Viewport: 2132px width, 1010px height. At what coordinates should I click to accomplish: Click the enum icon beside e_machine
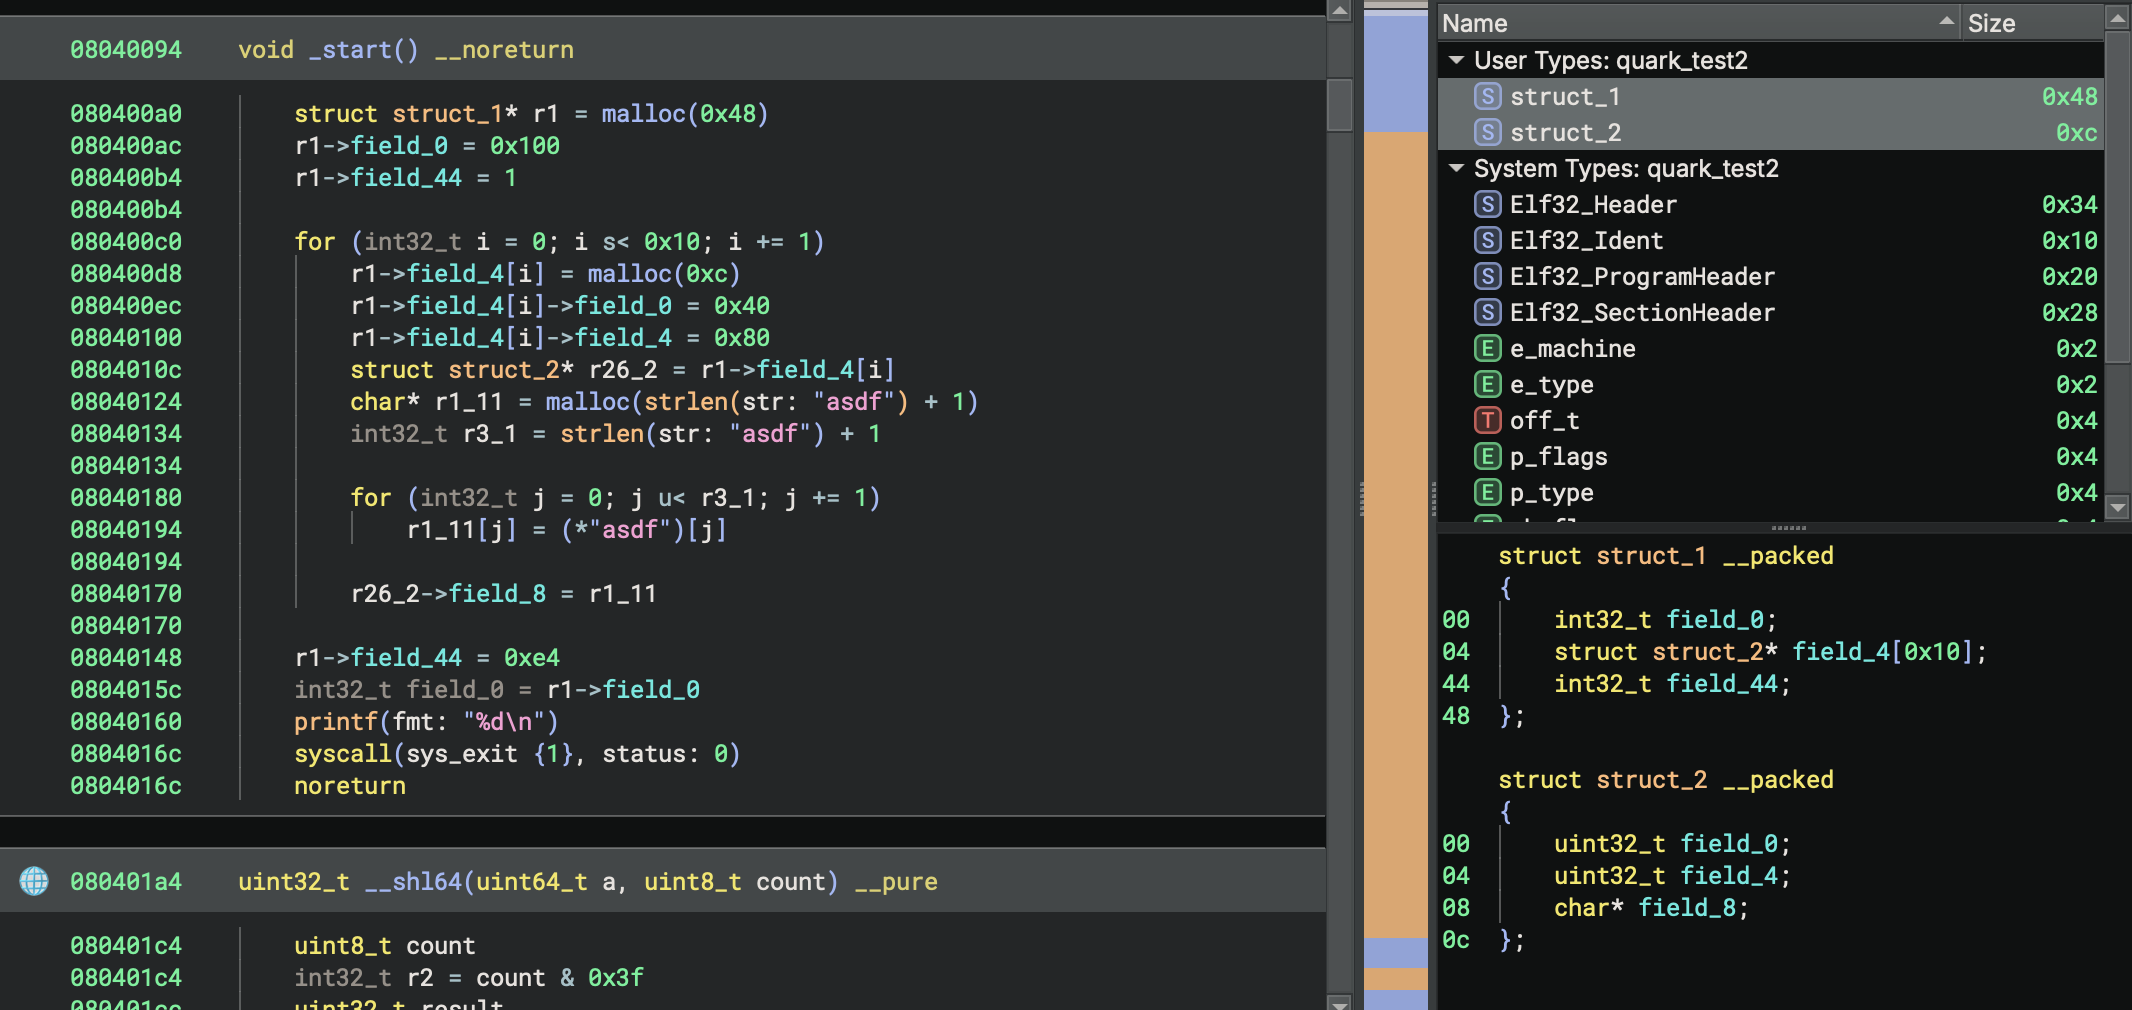pos(1487,348)
